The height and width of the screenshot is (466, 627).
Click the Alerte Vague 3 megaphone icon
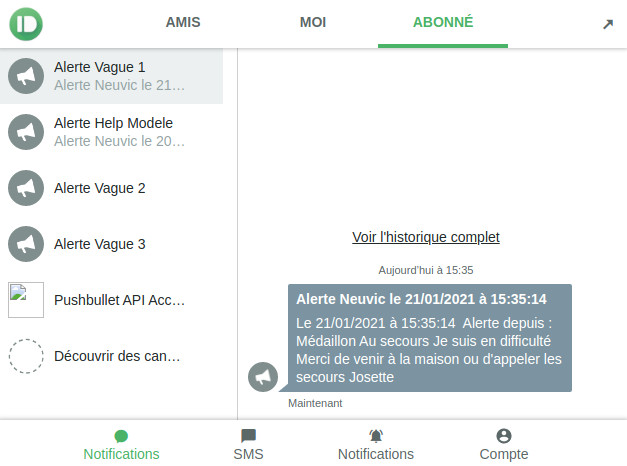[26, 244]
